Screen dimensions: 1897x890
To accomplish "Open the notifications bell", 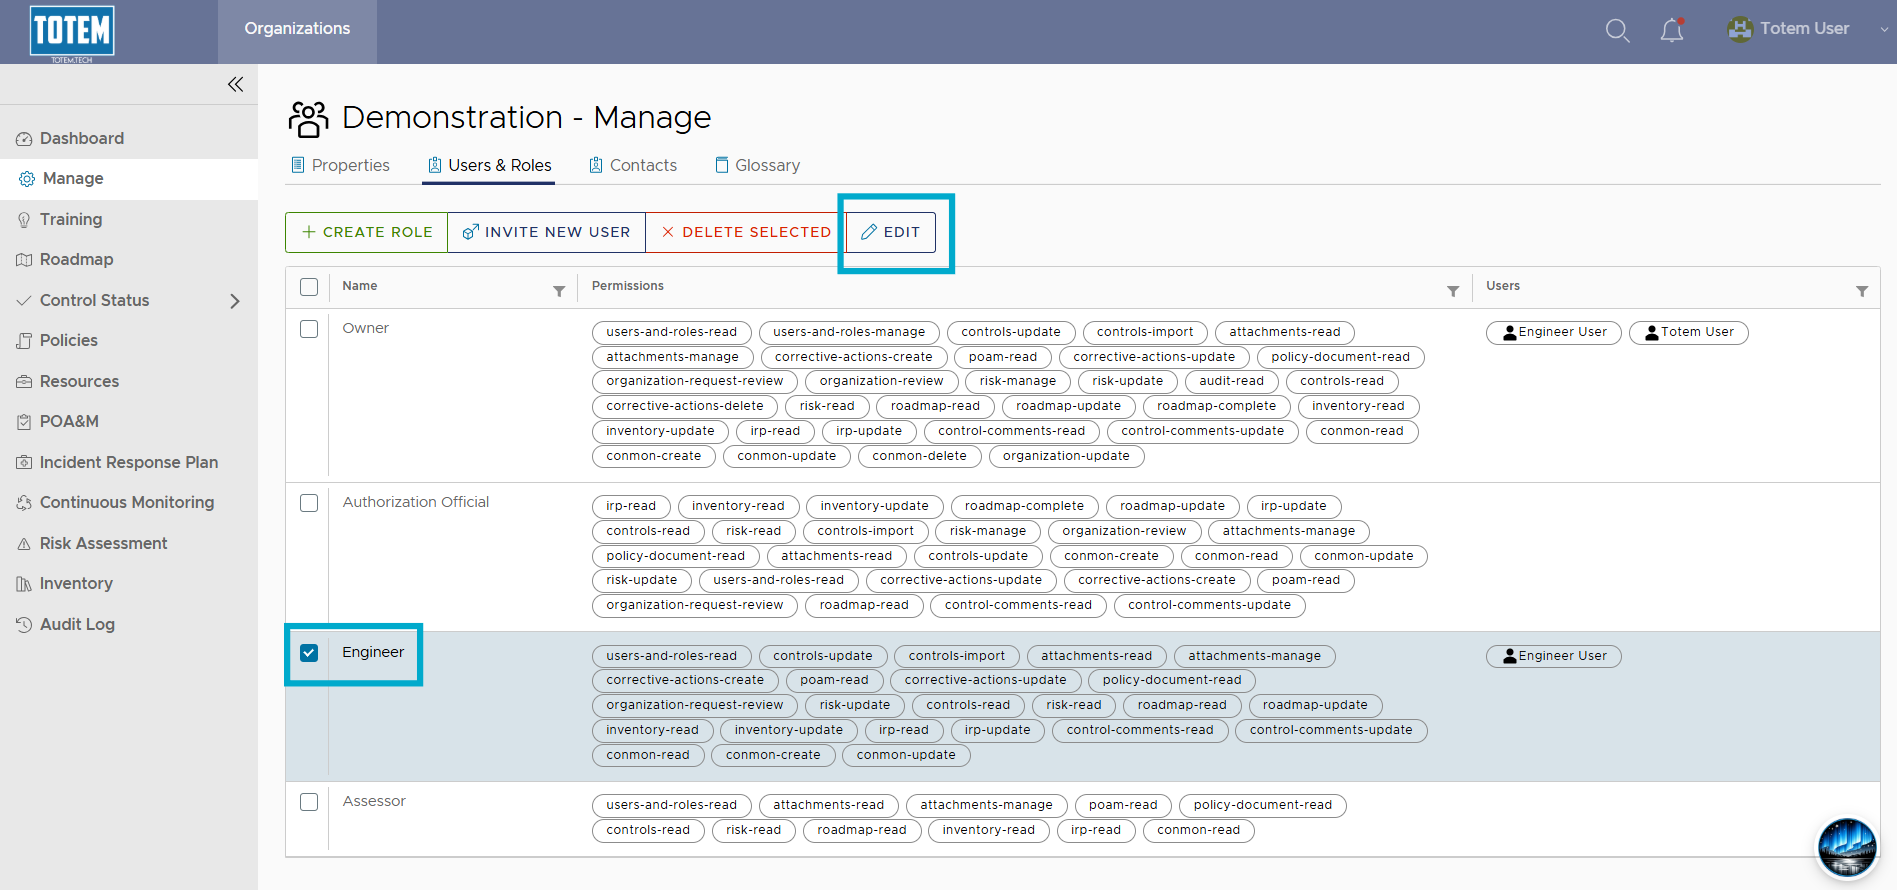I will point(1672,30).
